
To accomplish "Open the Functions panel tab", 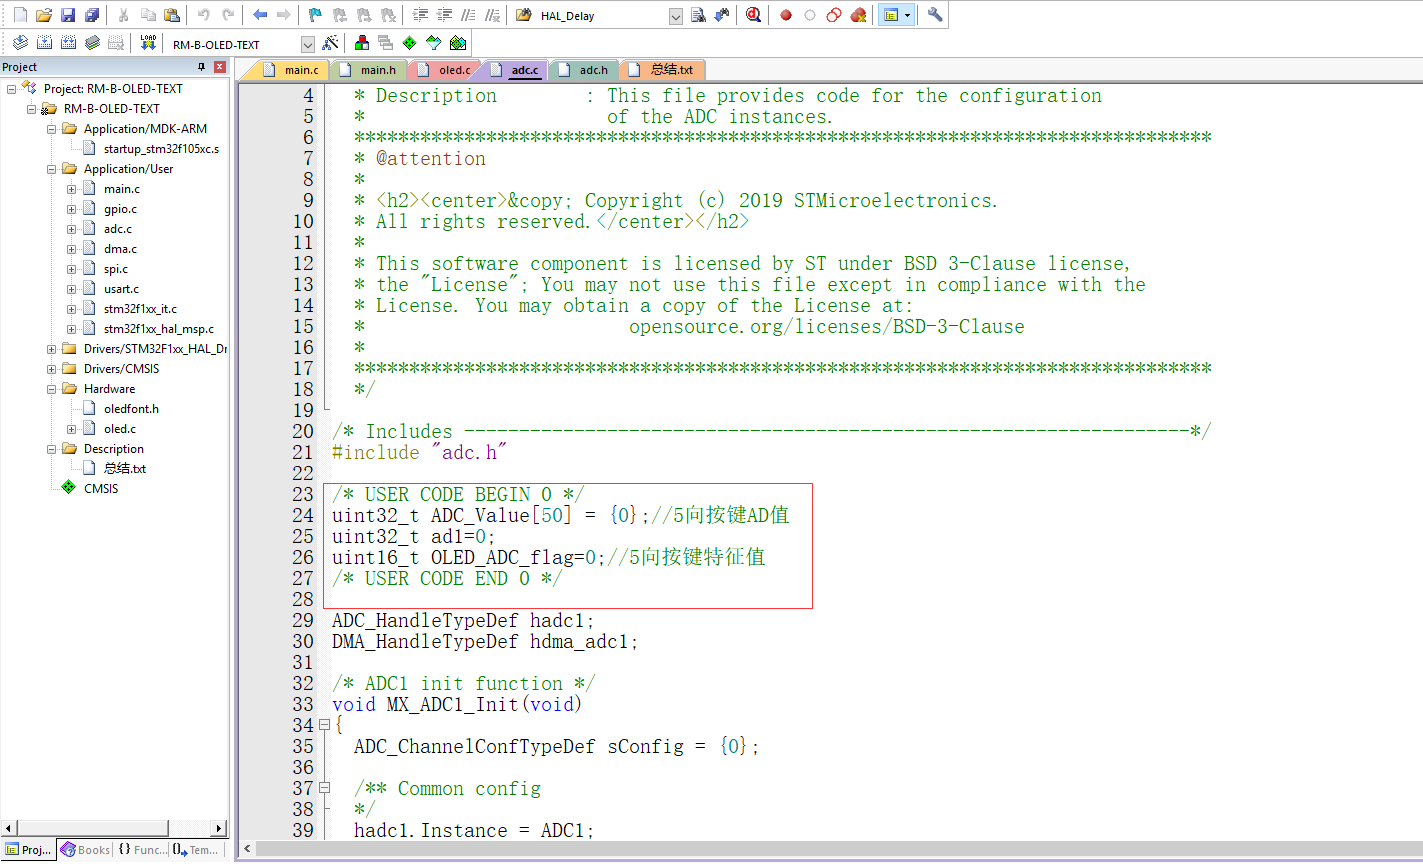I will 141,850.
